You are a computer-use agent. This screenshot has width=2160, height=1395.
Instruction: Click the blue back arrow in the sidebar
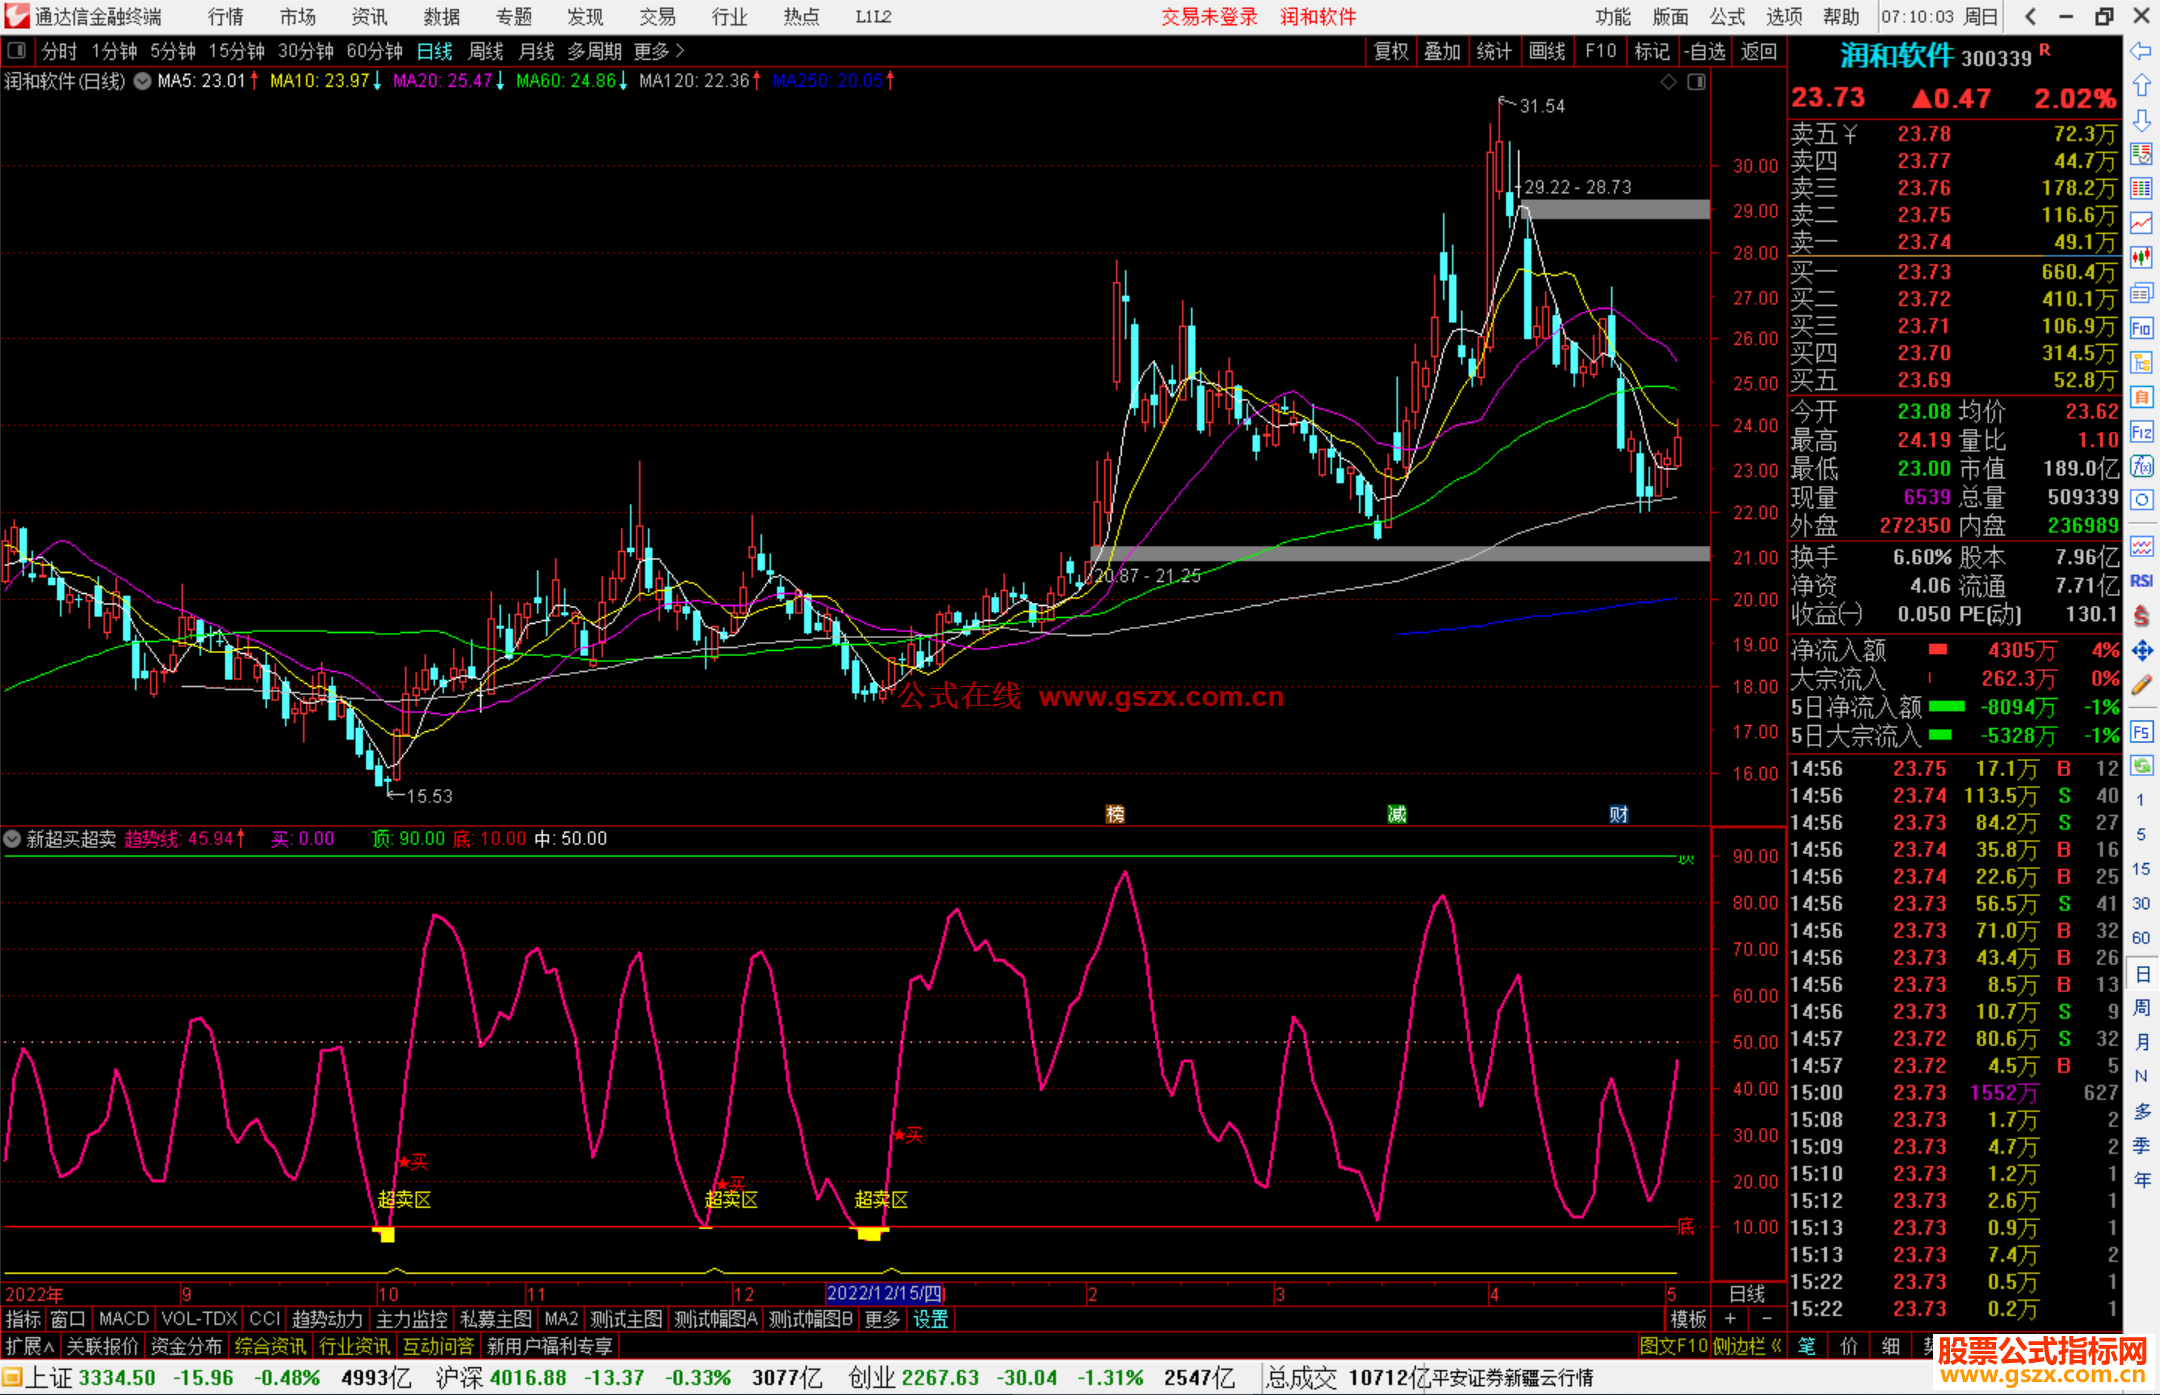2141,51
